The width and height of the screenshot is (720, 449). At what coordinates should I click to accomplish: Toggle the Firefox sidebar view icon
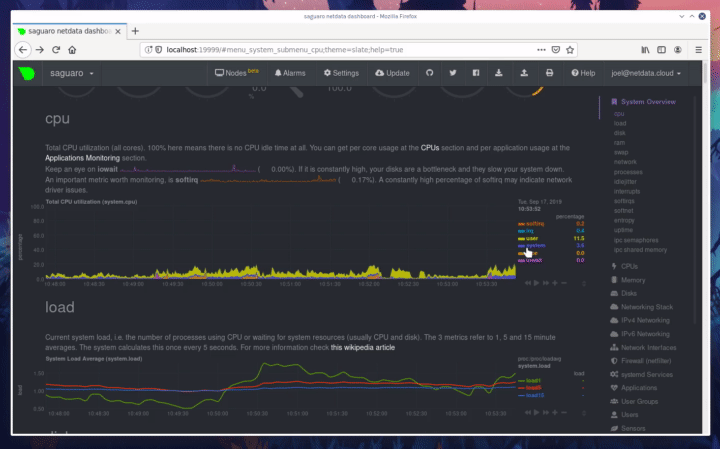pyautogui.click(x=661, y=50)
